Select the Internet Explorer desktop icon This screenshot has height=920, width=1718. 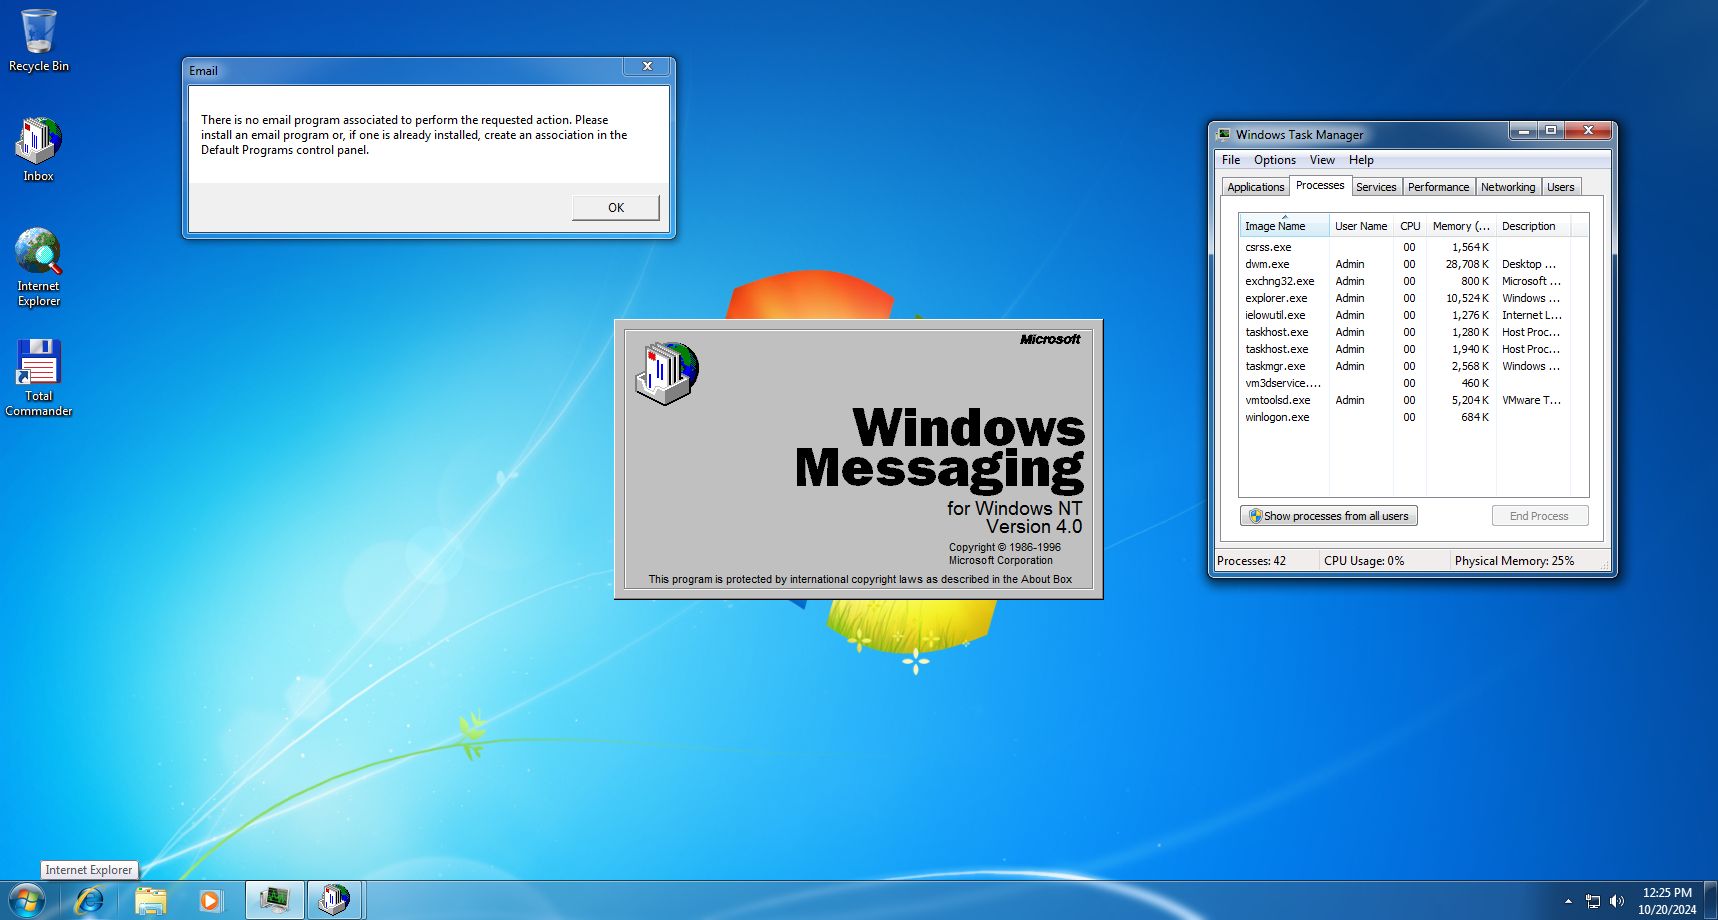[x=38, y=266]
